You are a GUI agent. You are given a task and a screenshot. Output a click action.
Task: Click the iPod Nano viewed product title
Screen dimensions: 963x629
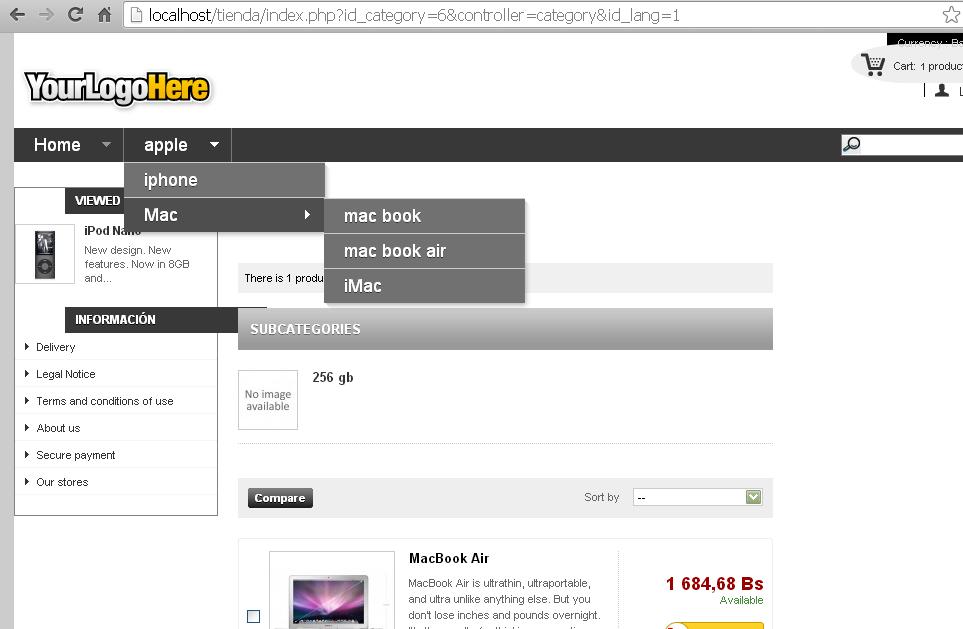coord(112,230)
